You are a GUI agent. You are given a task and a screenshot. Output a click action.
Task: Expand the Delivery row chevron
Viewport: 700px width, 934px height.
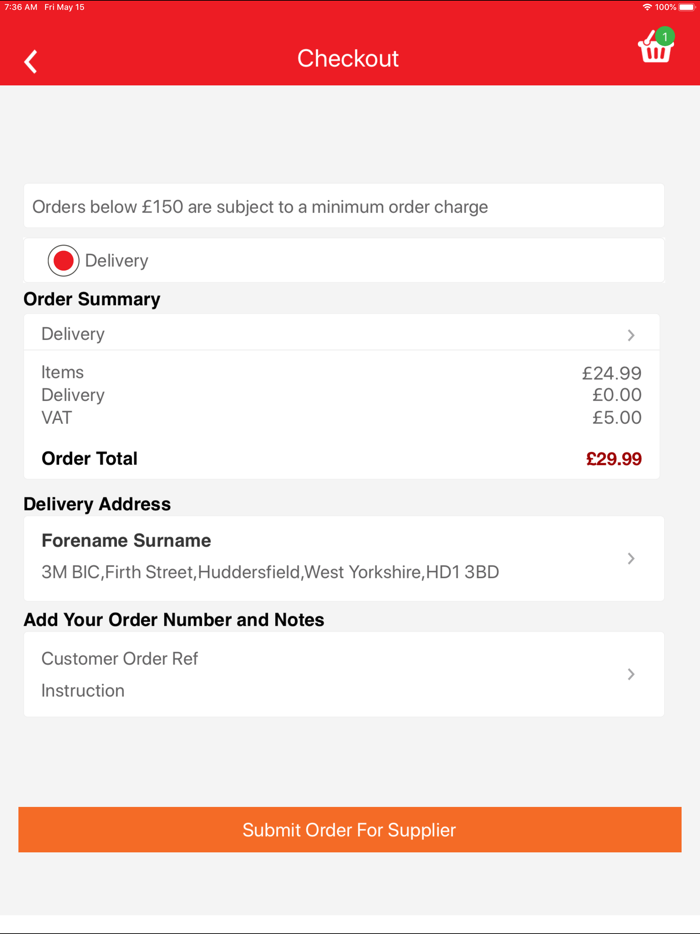point(631,335)
